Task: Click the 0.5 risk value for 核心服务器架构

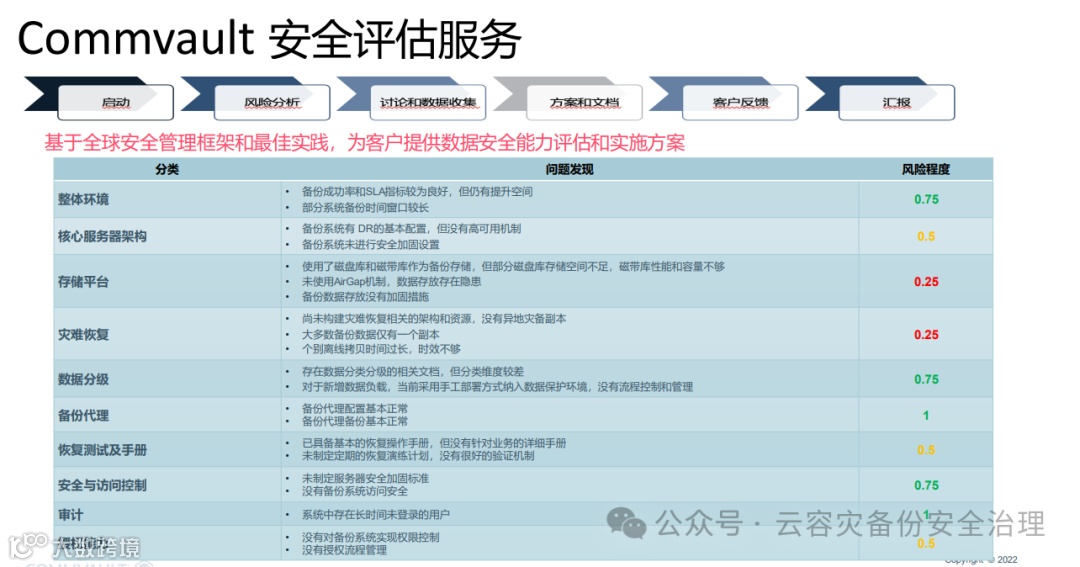Action: tap(926, 236)
